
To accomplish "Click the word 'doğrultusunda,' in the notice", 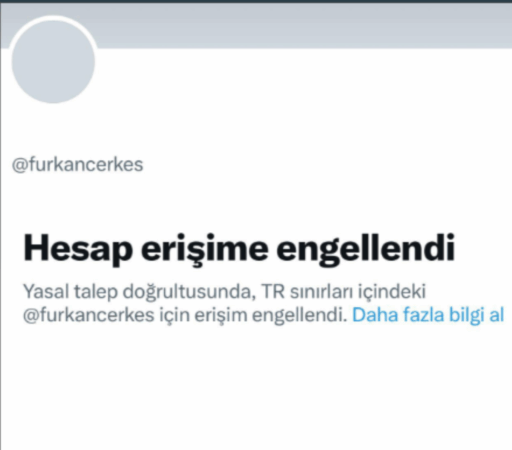I will click(189, 291).
